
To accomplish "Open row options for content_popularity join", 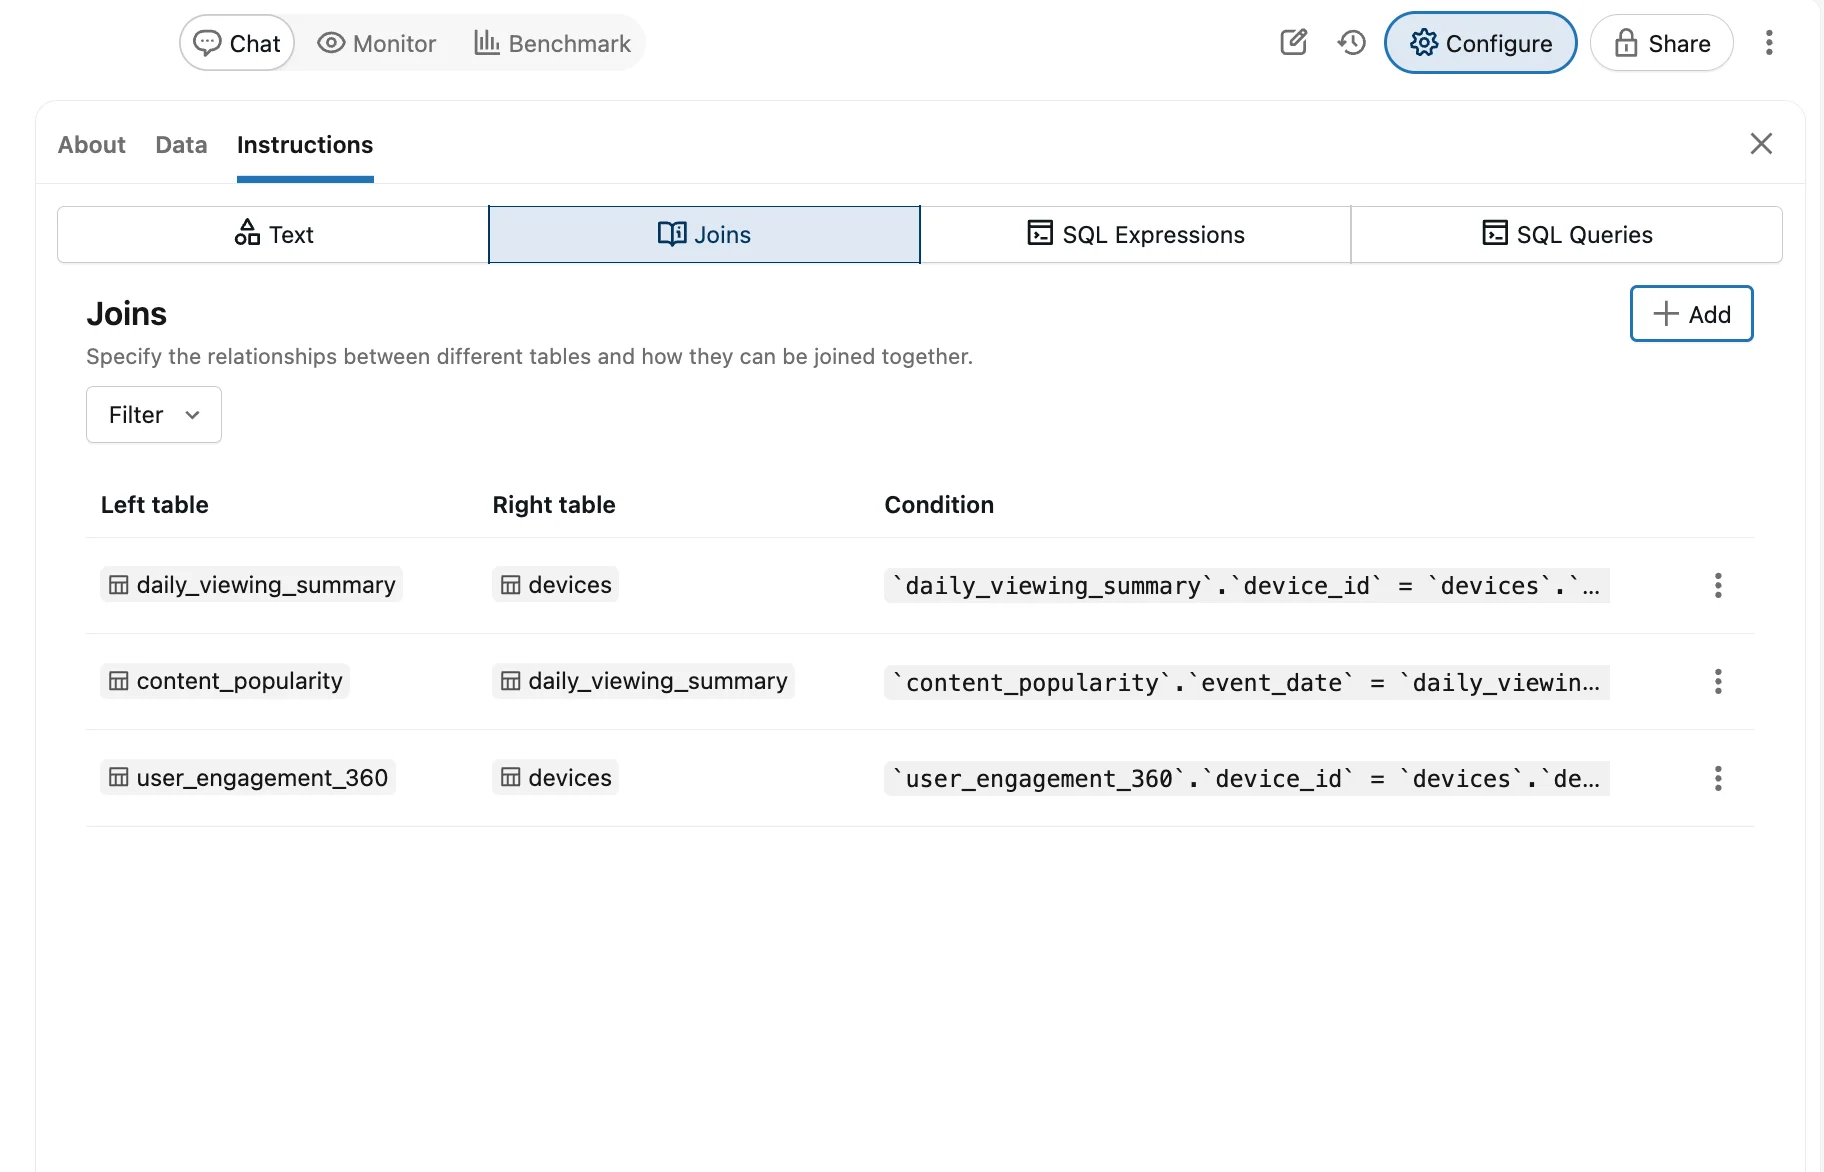I will pyautogui.click(x=1718, y=681).
